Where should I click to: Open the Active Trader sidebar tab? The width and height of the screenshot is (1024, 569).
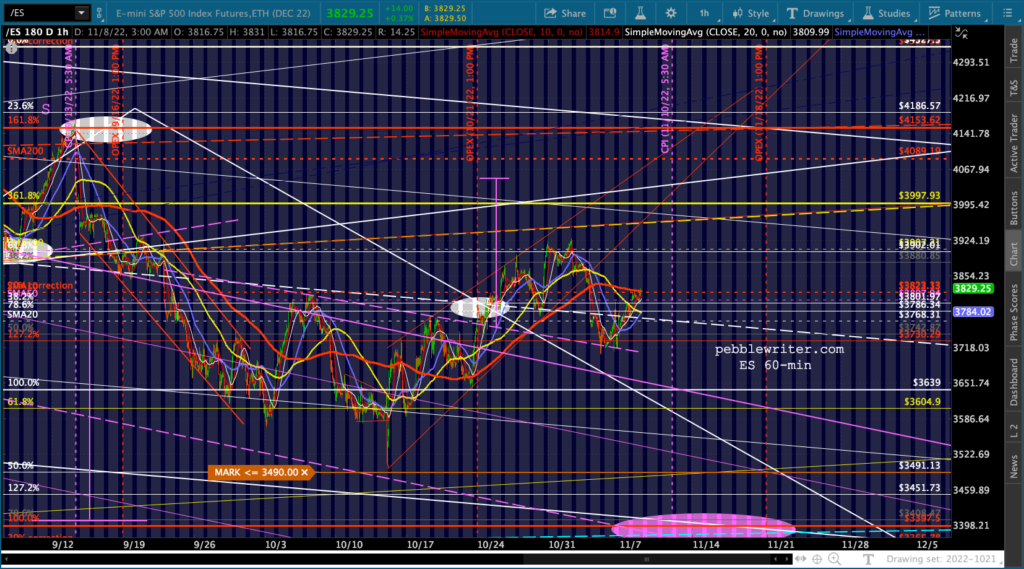tap(1014, 142)
